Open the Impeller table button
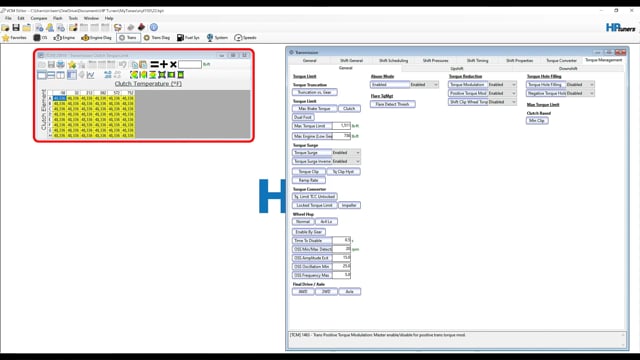Screen dimensions: 640x360 coord(349,205)
